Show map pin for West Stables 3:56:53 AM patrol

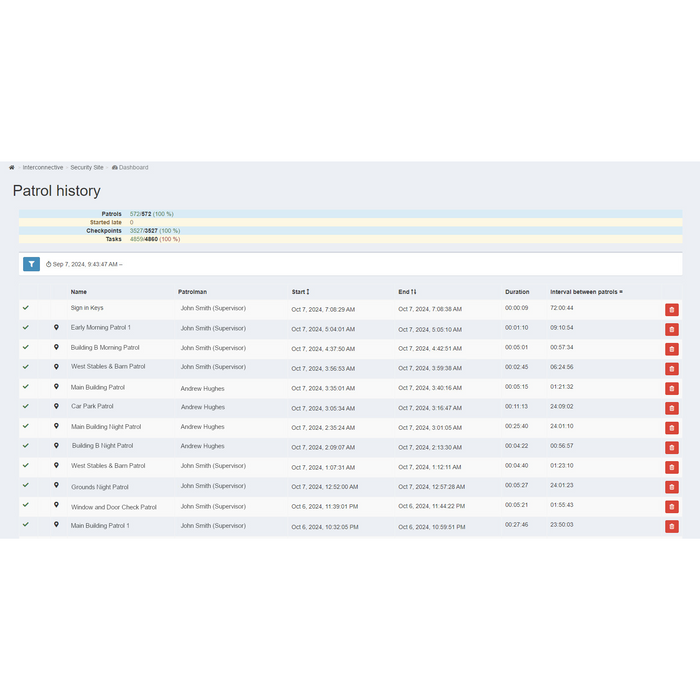point(56,367)
